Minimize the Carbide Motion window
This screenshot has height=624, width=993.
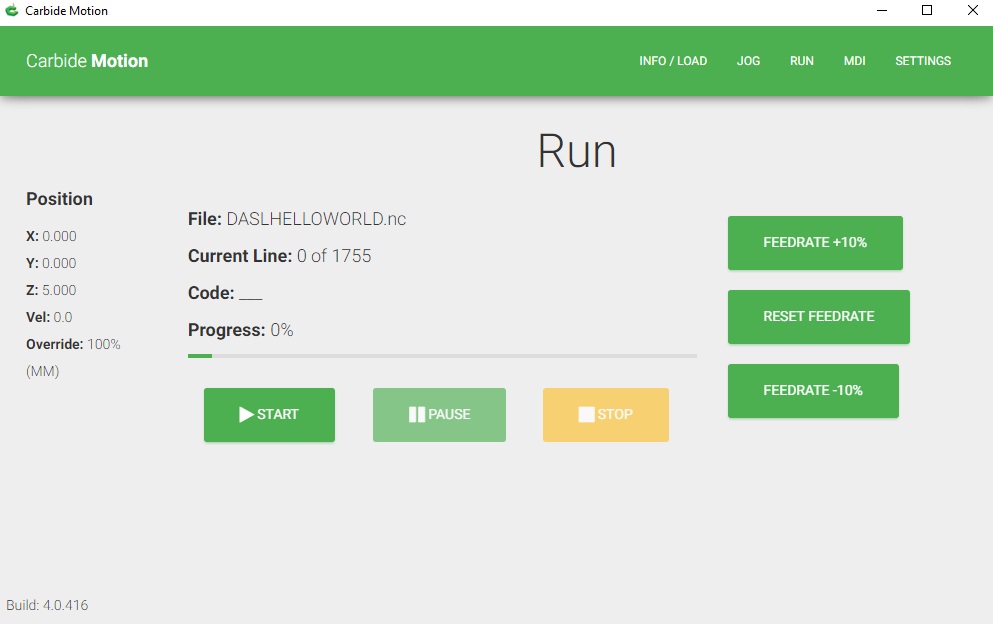[882, 10]
